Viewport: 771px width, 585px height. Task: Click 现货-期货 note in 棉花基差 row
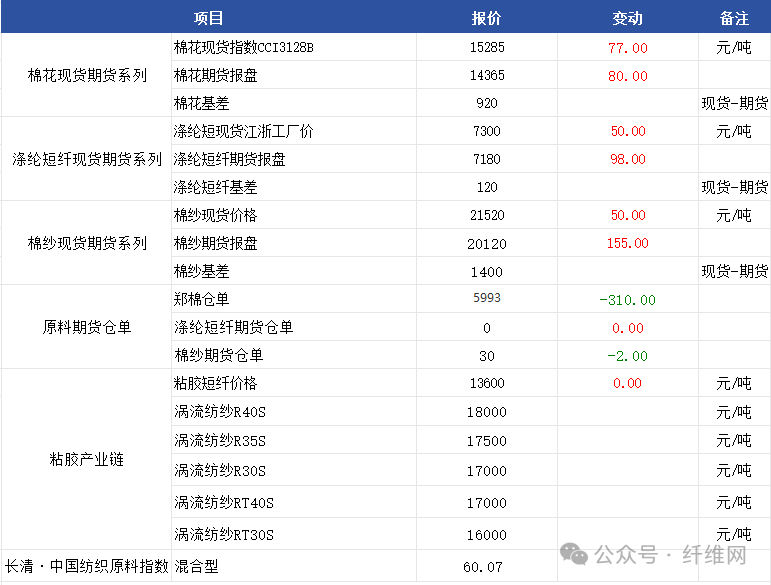coord(735,103)
